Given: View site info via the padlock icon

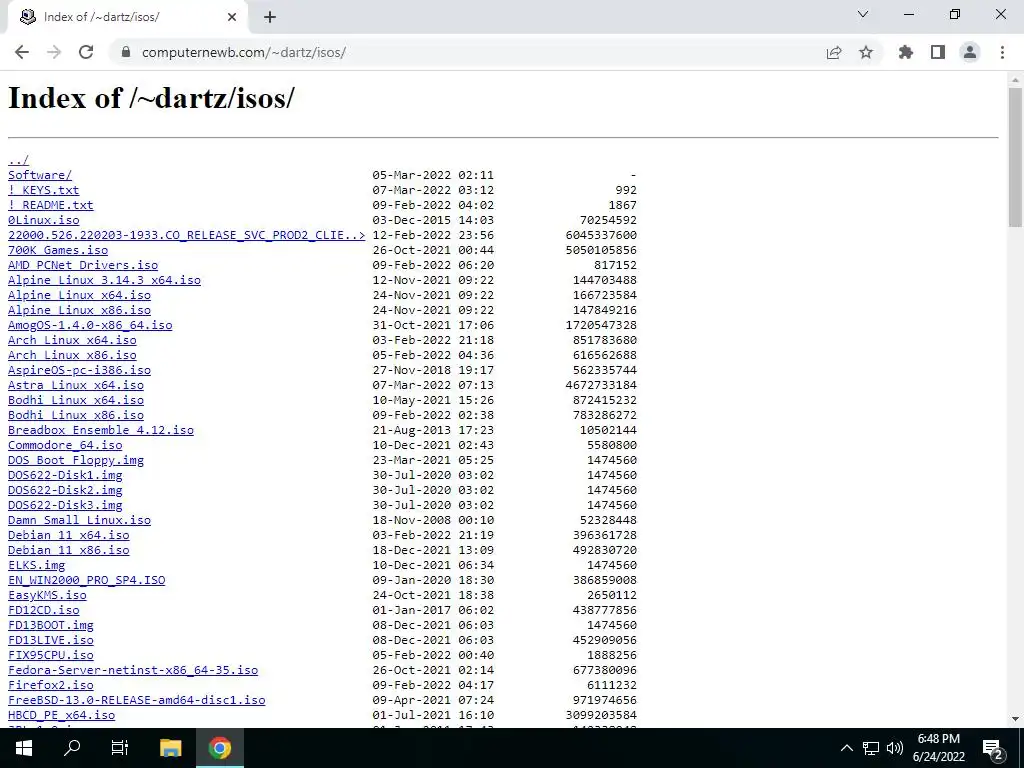Looking at the screenshot, I should 126,52.
